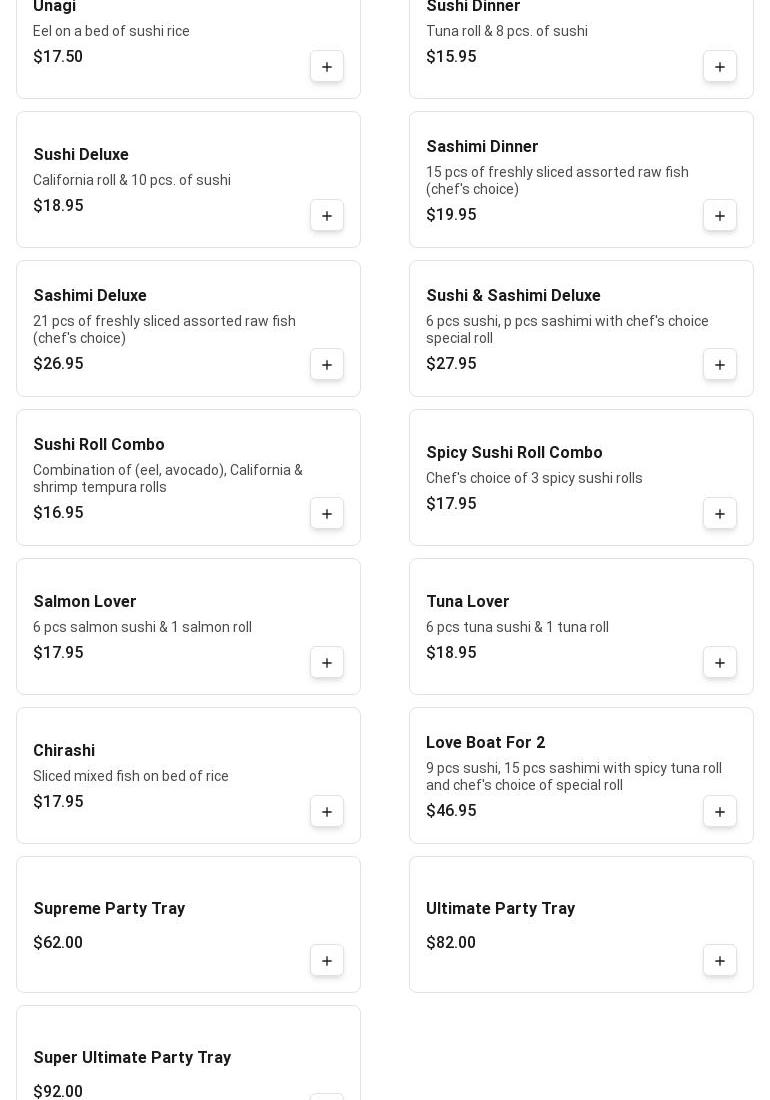The image size is (770, 1100).
Task: Add Sushi Dinner with plus icon
Action: [x=720, y=67]
